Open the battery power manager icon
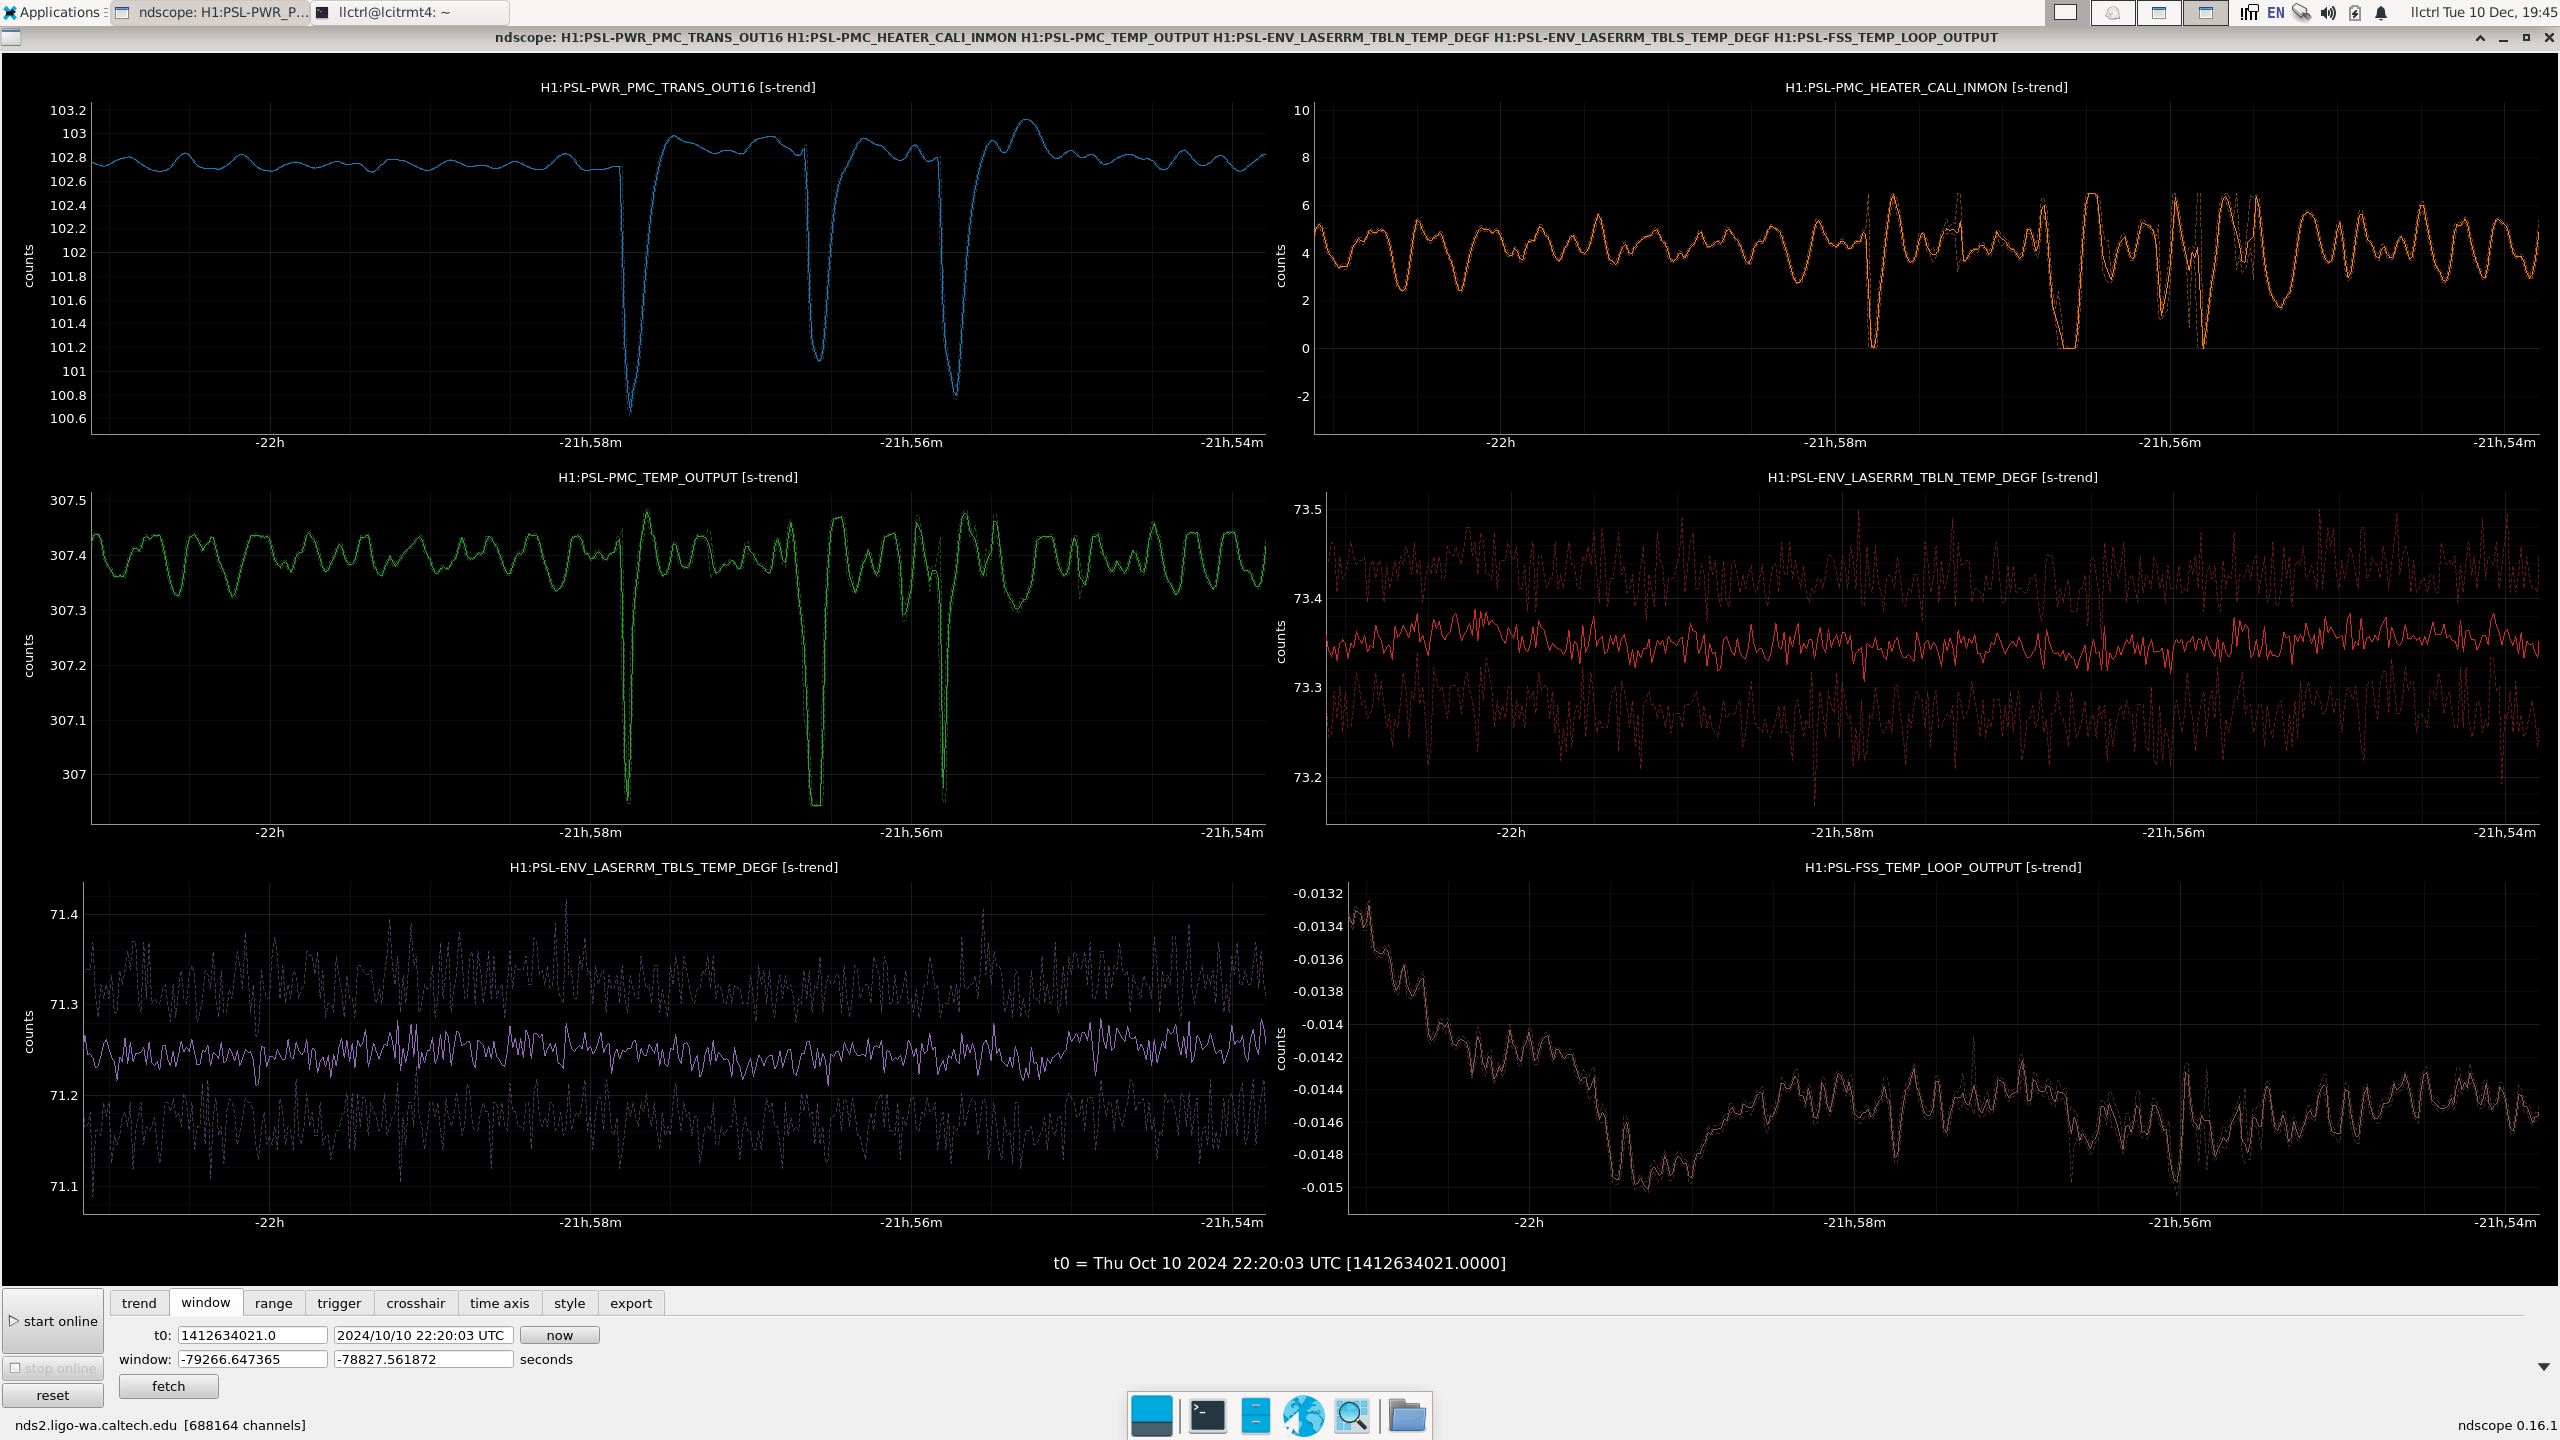The width and height of the screenshot is (2560, 1440). click(x=2355, y=12)
